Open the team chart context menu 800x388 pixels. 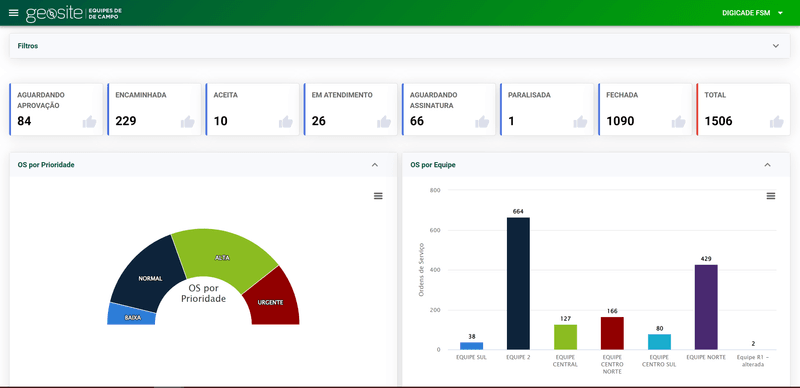click(x=771, y=196)
